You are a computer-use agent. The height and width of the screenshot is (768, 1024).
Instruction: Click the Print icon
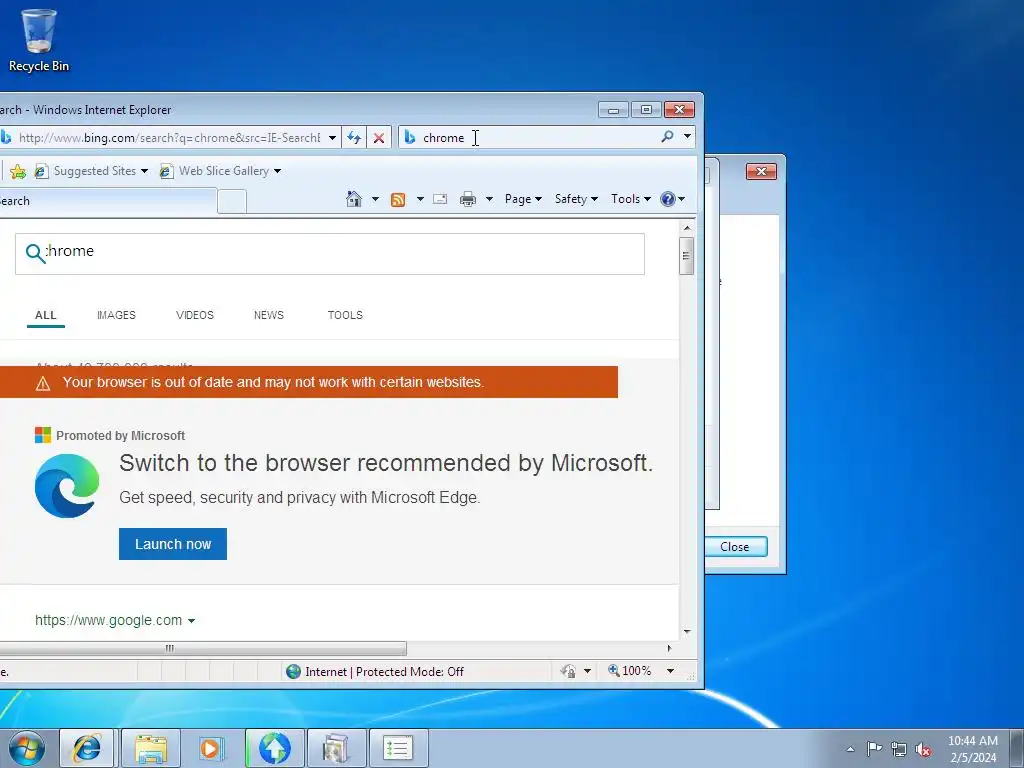click(468, 199)
